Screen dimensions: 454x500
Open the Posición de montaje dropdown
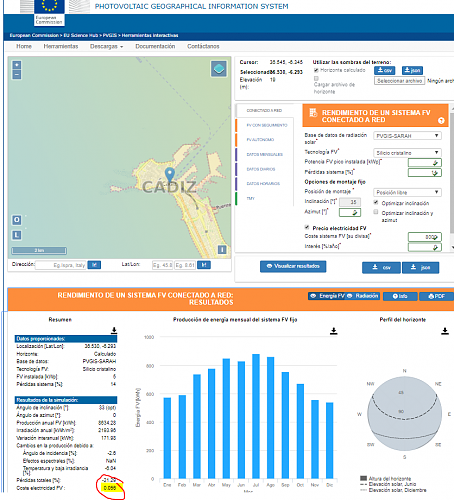[x=407, y=192]
